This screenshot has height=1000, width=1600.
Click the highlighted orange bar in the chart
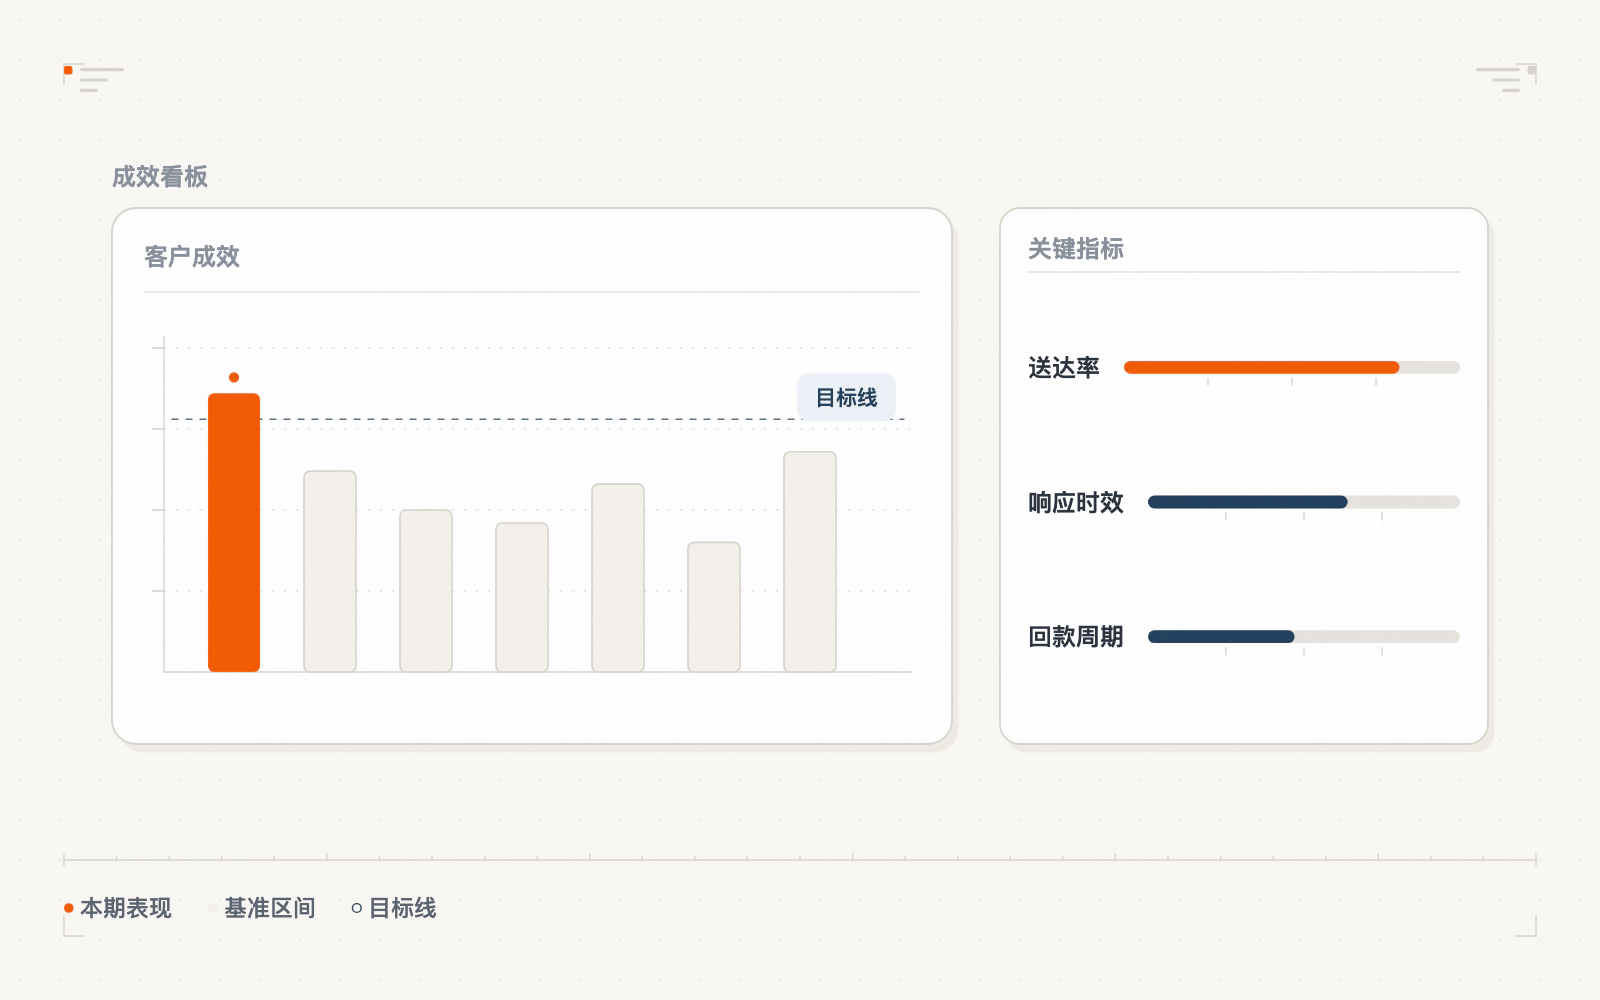click(x=234, y=532)
